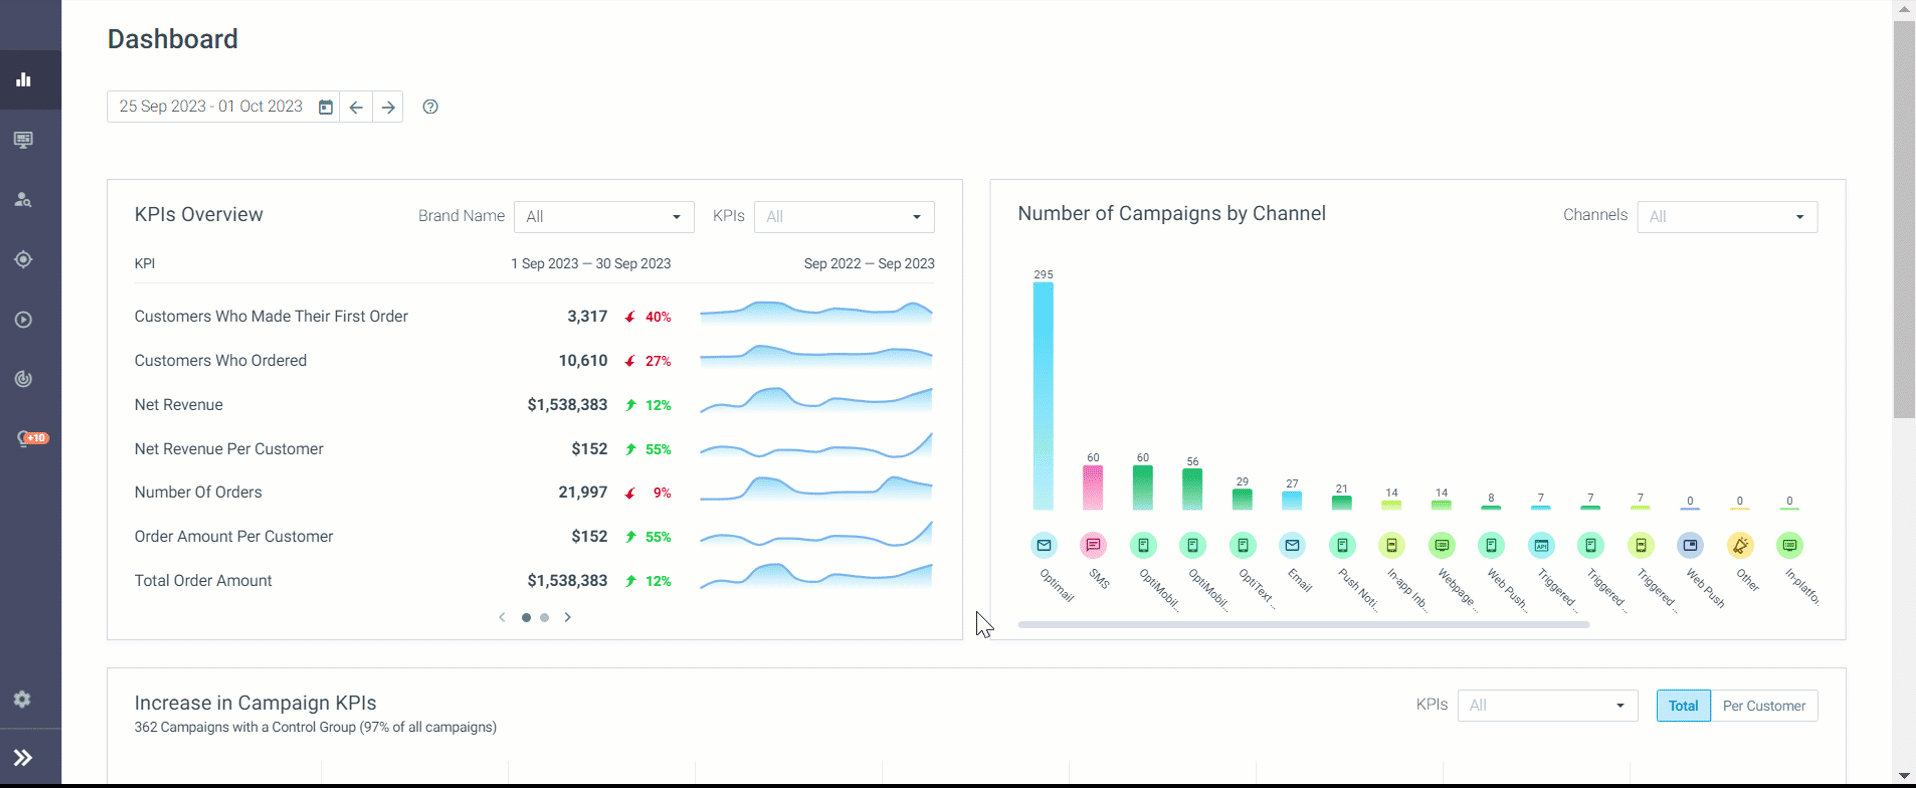Click the help question mark icon
The width and height of the screenshot is (1916, 788).
(430, 107)
